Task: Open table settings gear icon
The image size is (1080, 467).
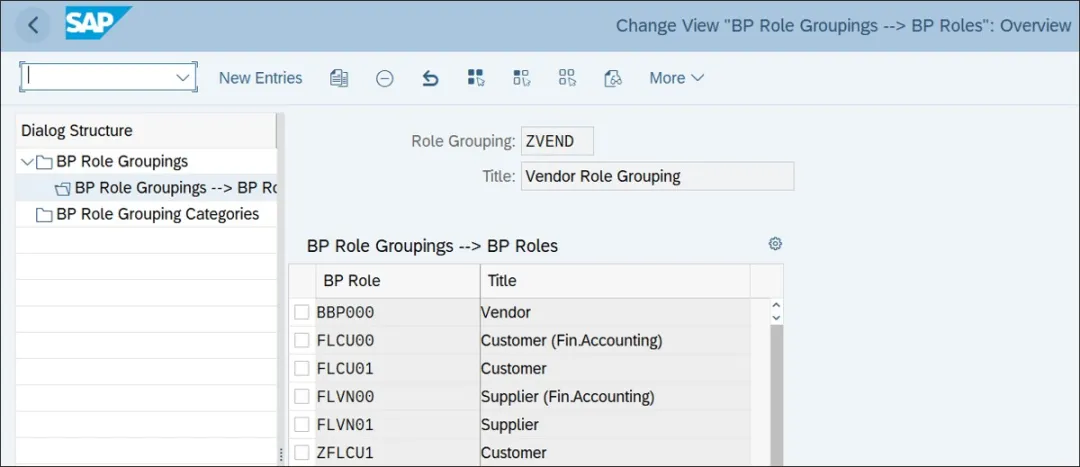Action: click(775, 243)
